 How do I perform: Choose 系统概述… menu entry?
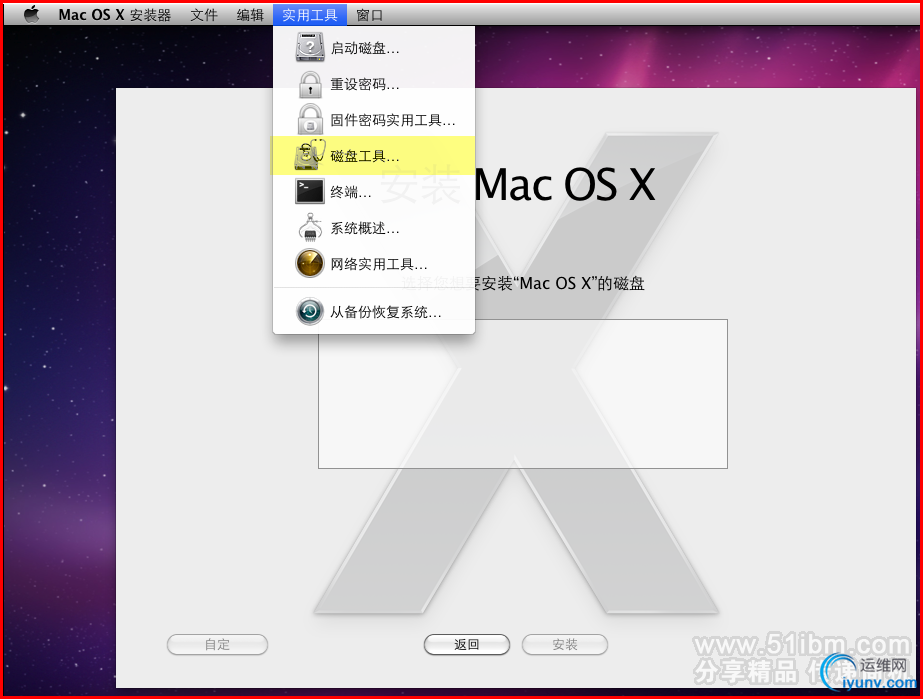pyautogui.click(x=374, y=227)
